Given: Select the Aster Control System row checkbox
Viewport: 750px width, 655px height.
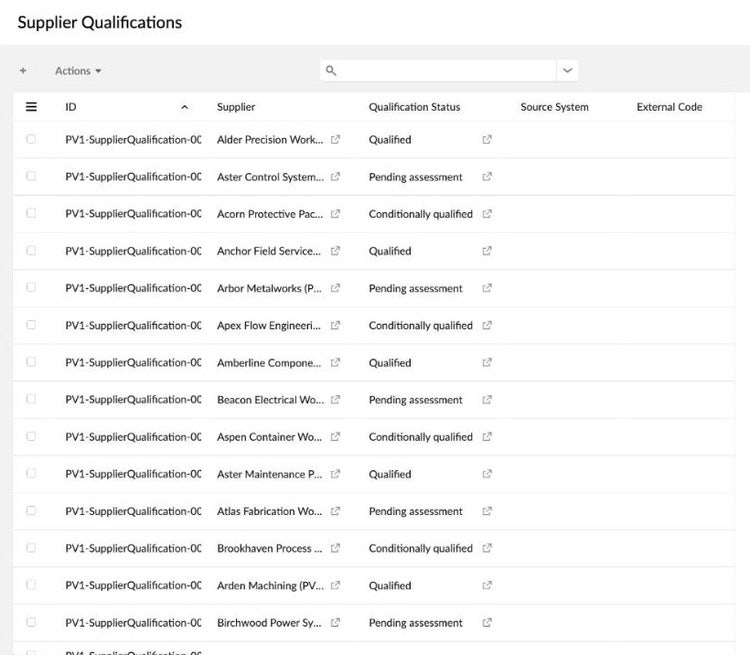Looking at the screenshot, I should [31, 176].
